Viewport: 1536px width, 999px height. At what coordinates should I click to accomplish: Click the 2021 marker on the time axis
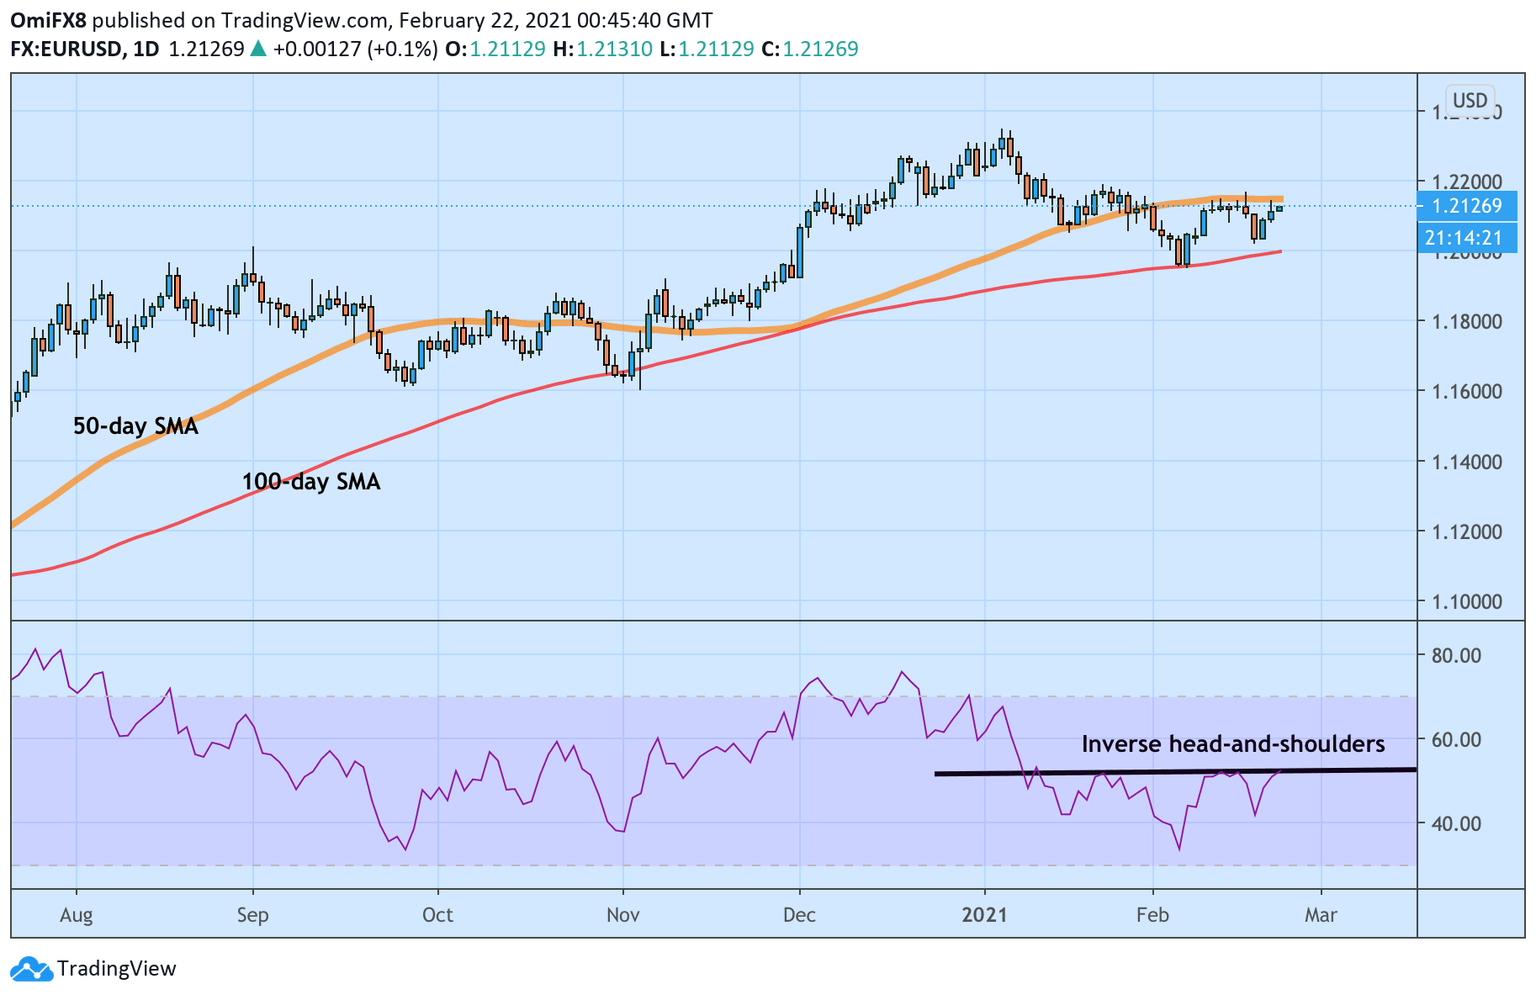point(984,915)
